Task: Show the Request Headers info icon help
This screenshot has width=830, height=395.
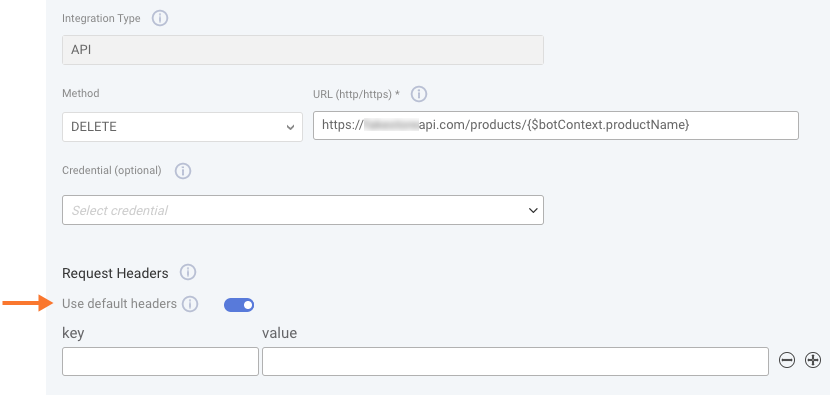Action: tap(188, 273)
